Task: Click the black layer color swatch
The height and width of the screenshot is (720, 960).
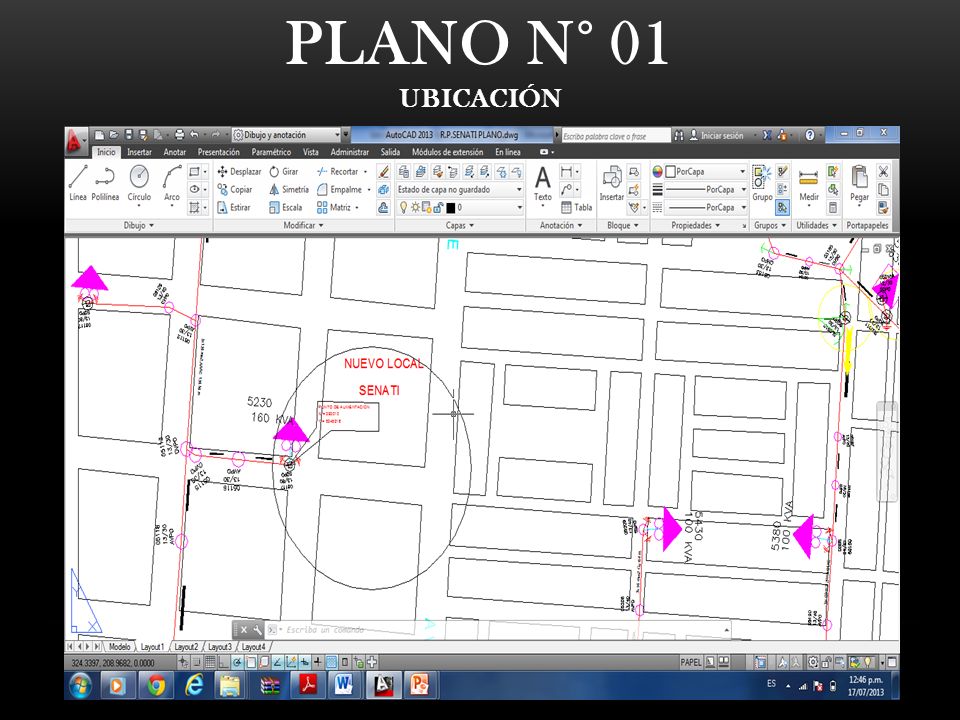Action: pos(451,208)
